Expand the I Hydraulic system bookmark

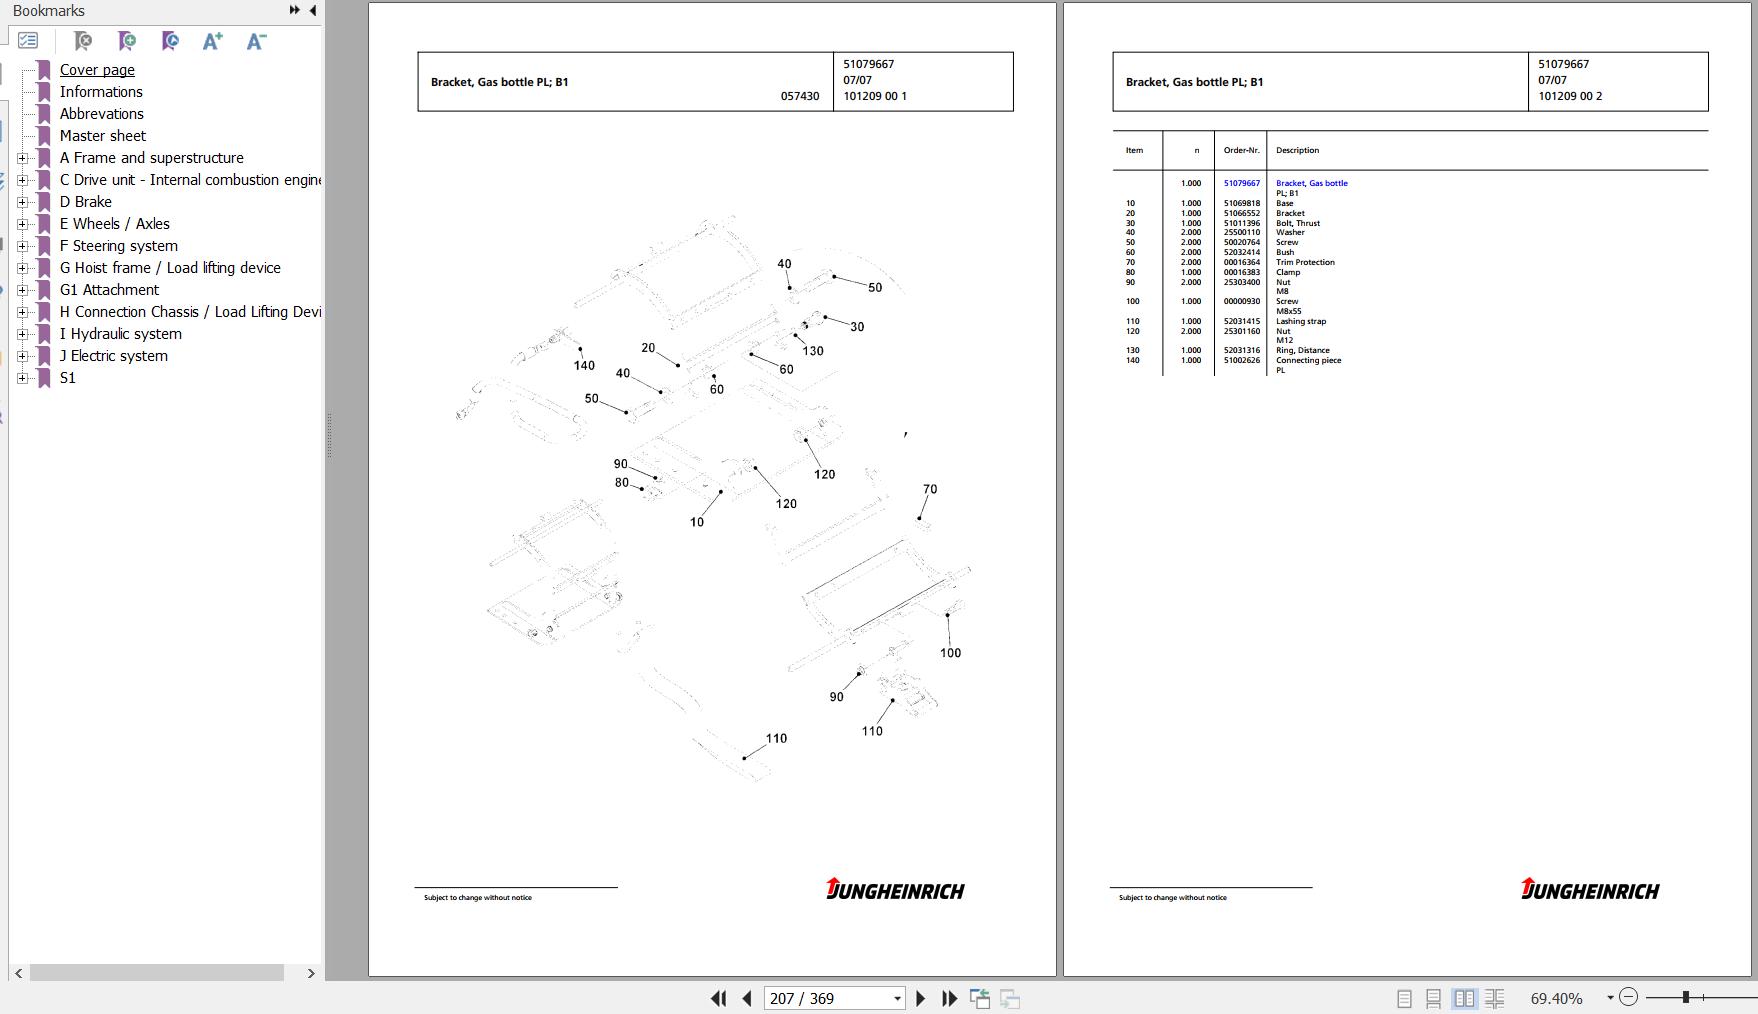click(22, 334)
